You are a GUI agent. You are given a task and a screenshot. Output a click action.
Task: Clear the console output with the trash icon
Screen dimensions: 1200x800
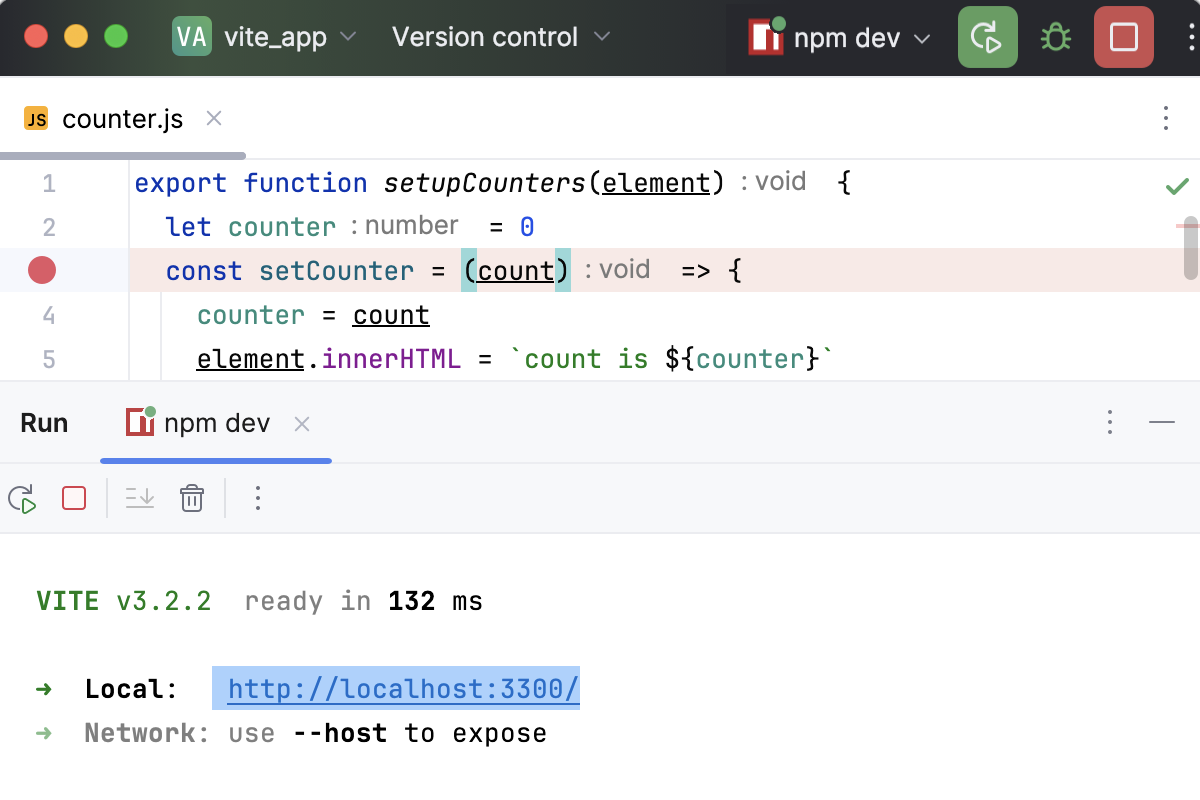click(191, 498)
